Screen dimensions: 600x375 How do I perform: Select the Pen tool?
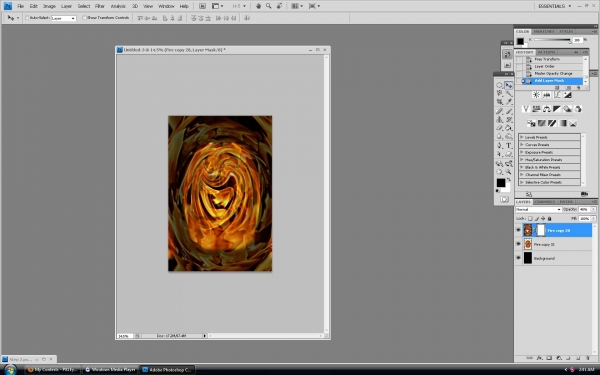[499, 145]
